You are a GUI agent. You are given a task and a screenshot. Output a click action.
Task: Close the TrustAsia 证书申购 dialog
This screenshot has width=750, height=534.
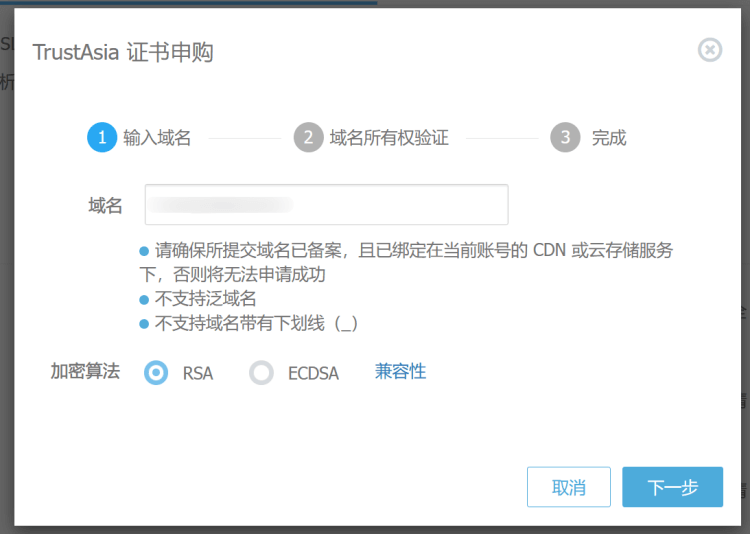[710, 50]
